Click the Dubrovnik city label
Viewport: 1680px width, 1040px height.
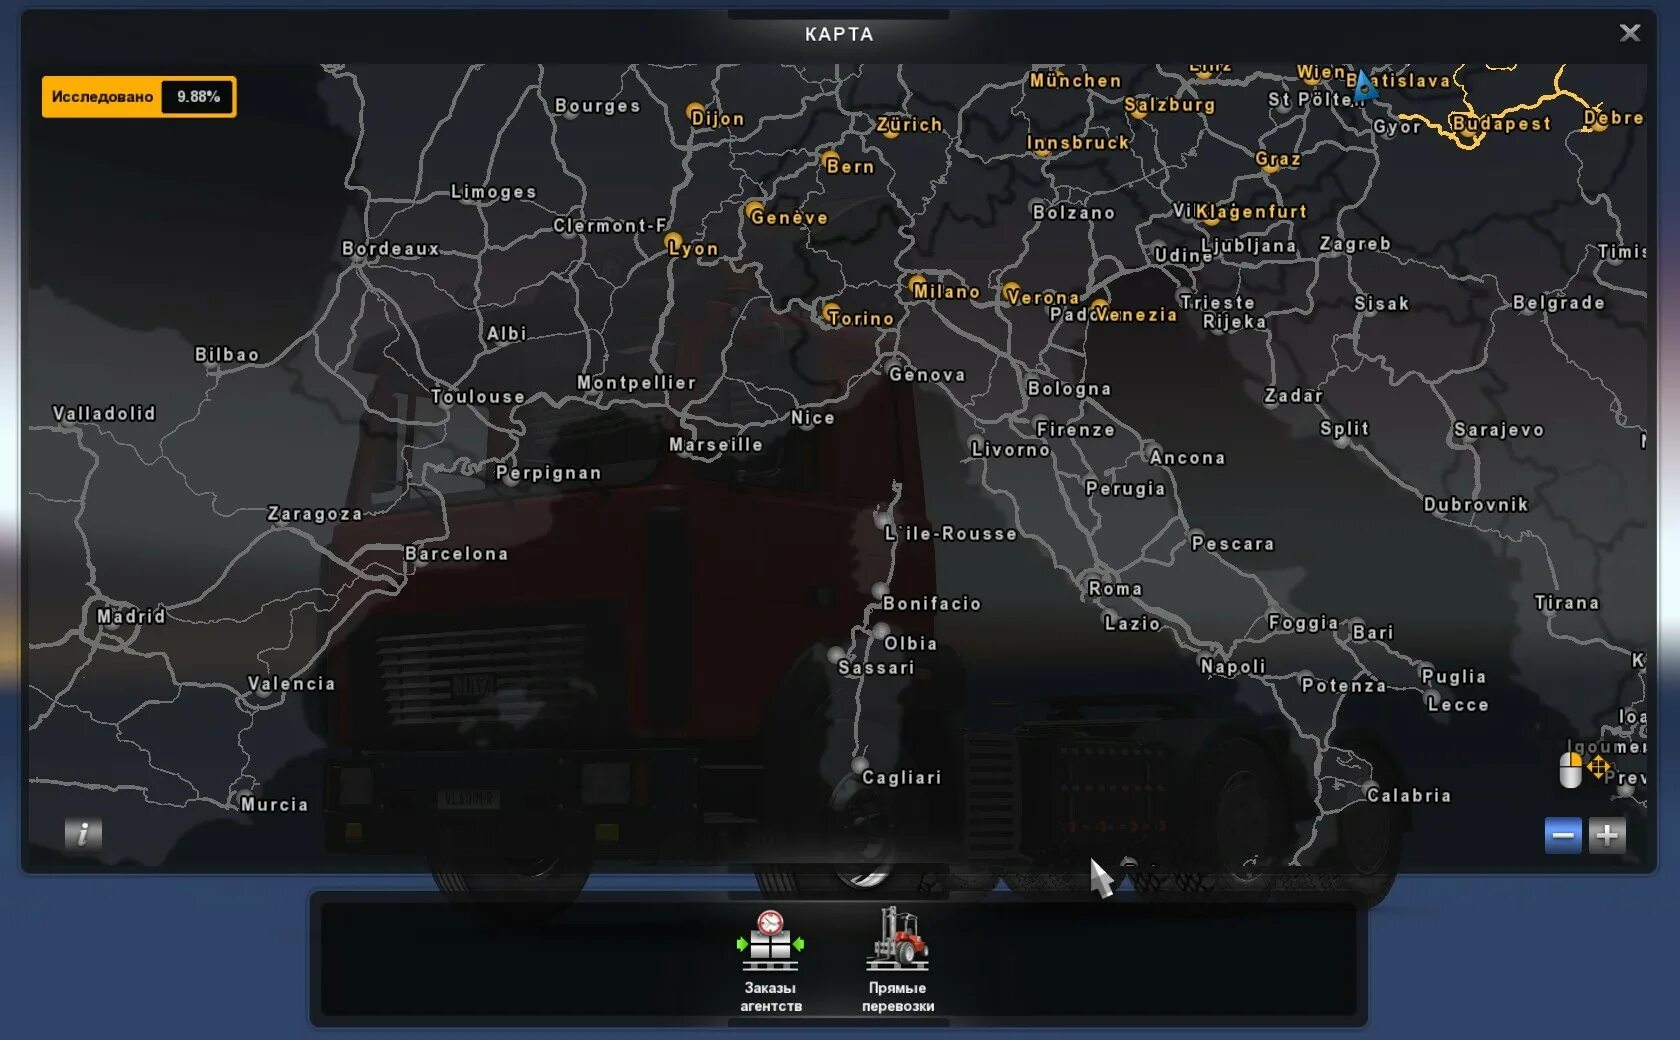point(1476,504)
